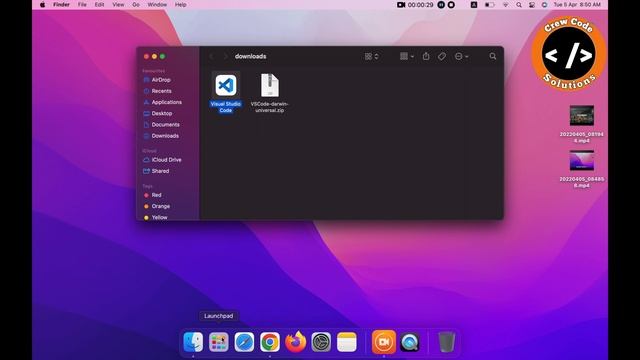Open System Preferences from the Dock
Image resolution: width=640 pixels, height=360 pixels.
tap(321, 342)
